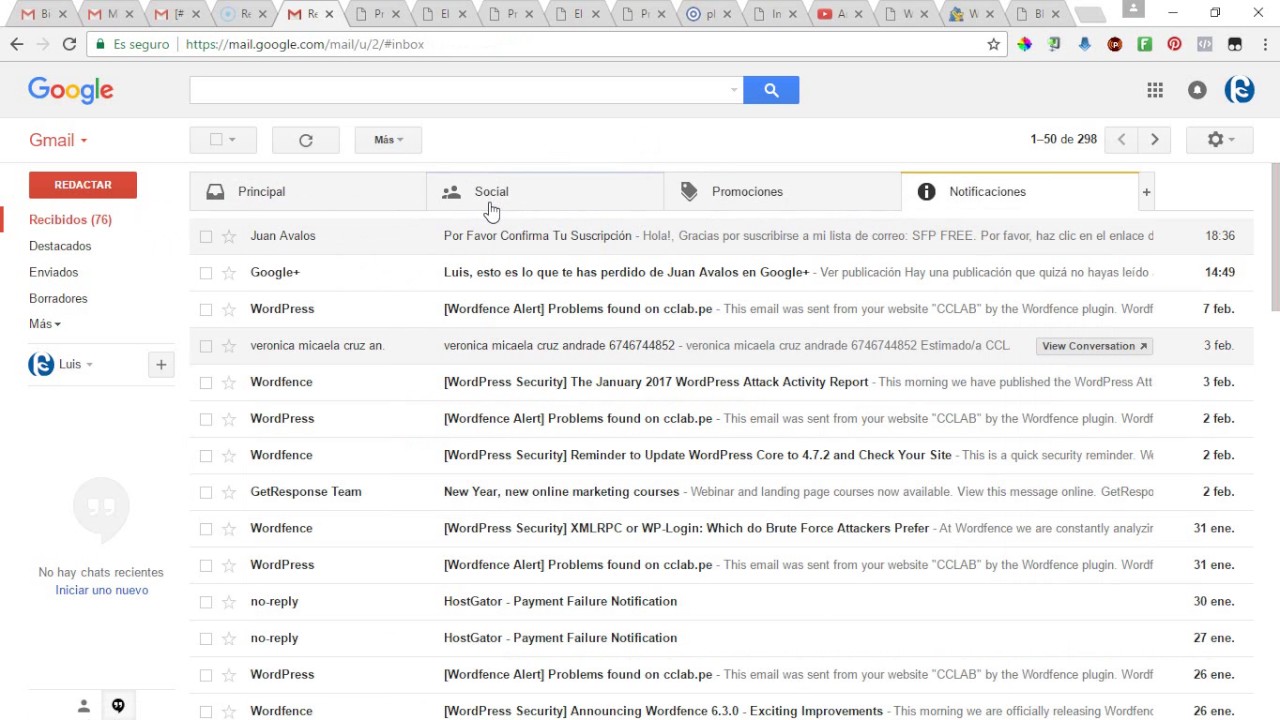Image resolution: width=1280 pixels, height=720 pixels.
Task: Open the account avatar menu in the Google bar
Action: click(1240, 90)
